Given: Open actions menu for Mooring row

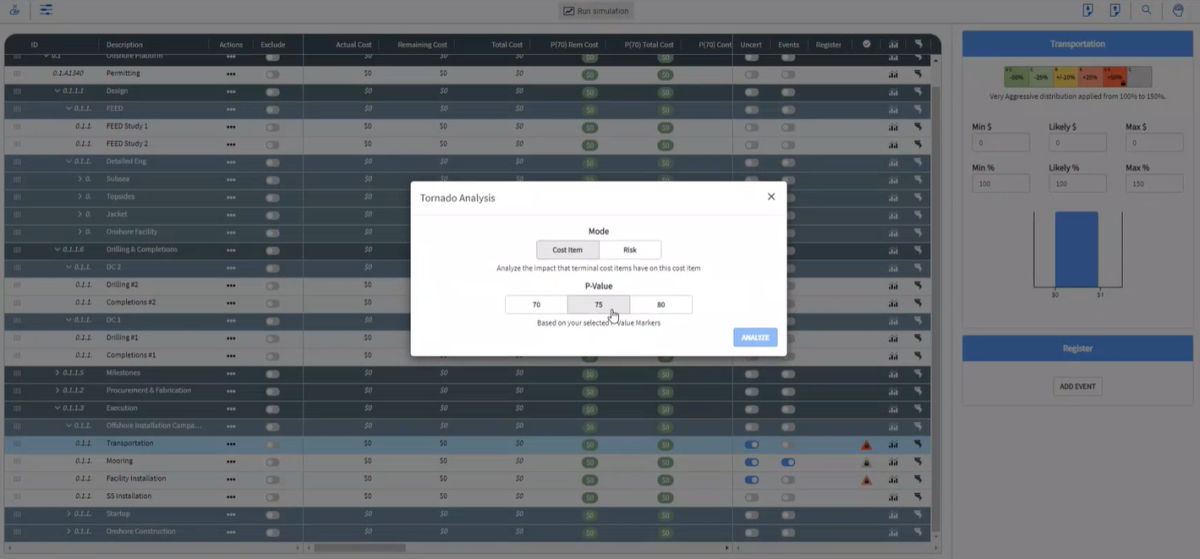Looking at the screenshot, I should pos(231,462).
